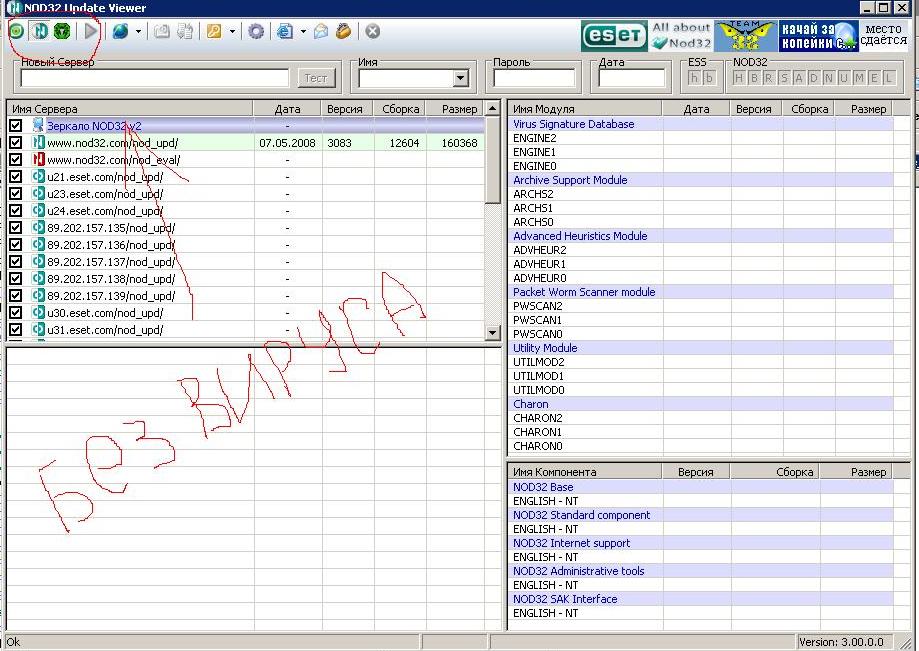Viewport: 919px width, 651px height.
Task: Click the Зеркало NOD32 v2 mirror icon
Action: click(x=38, y=125)
